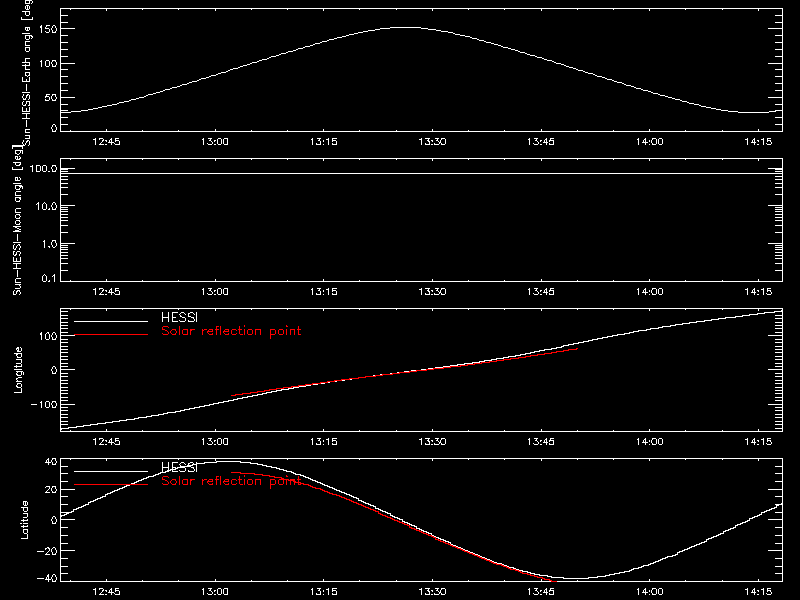
Task: Click the 100 tick on Longitude axis
Action: (x=47, y=336)
